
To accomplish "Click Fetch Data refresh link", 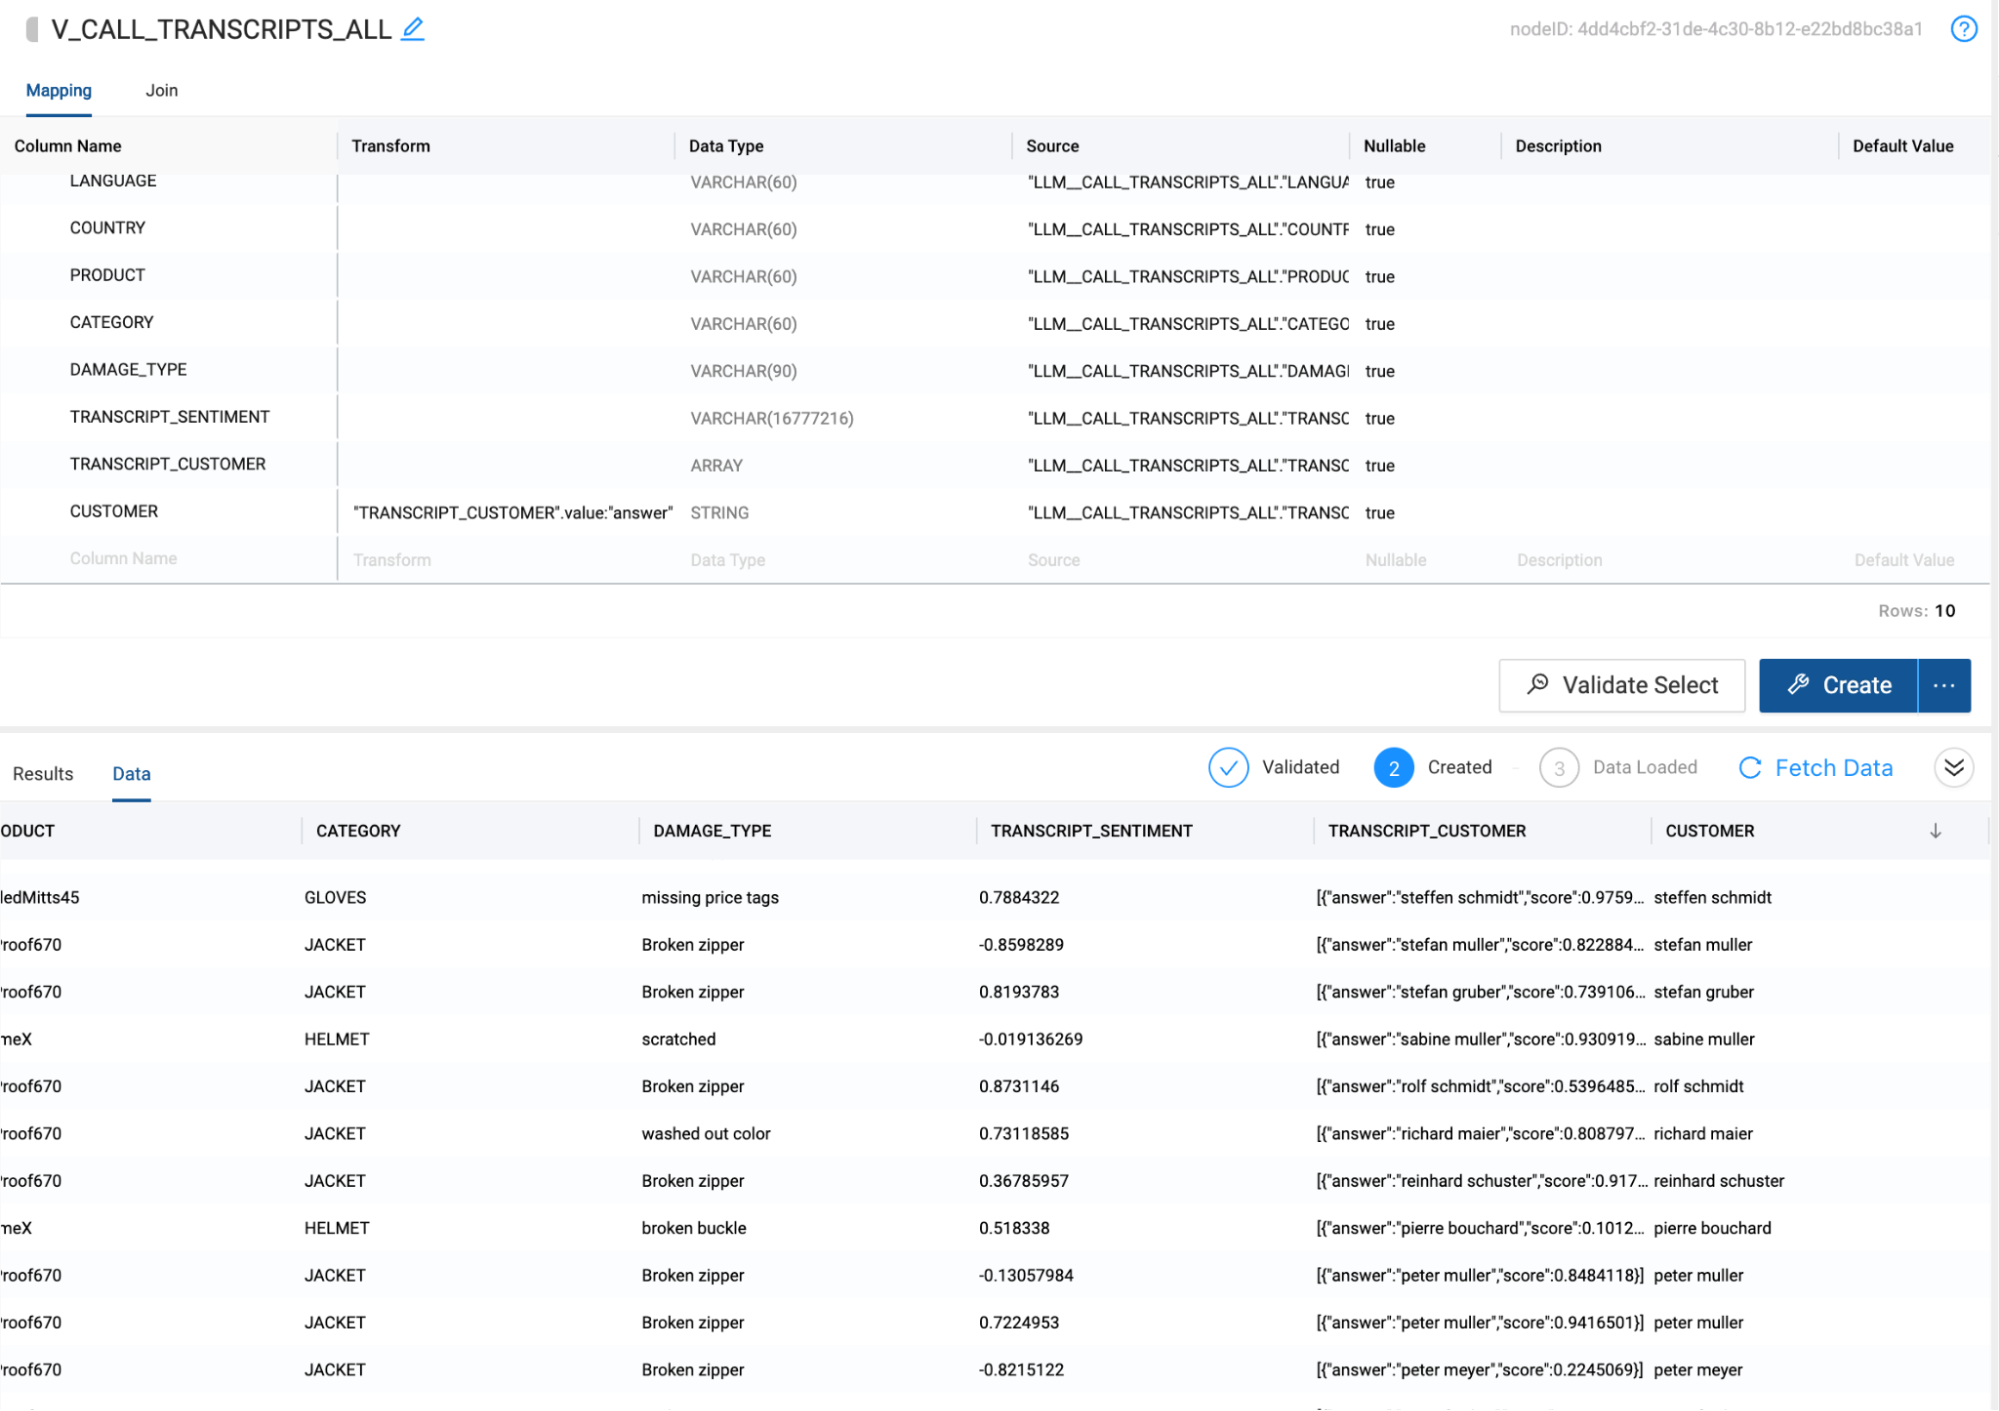I will [1816, 768].
